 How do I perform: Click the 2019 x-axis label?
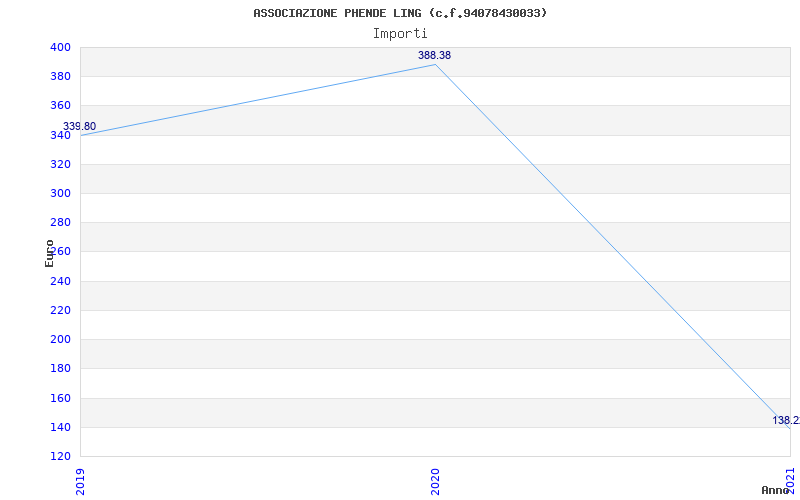pos(80,482)
